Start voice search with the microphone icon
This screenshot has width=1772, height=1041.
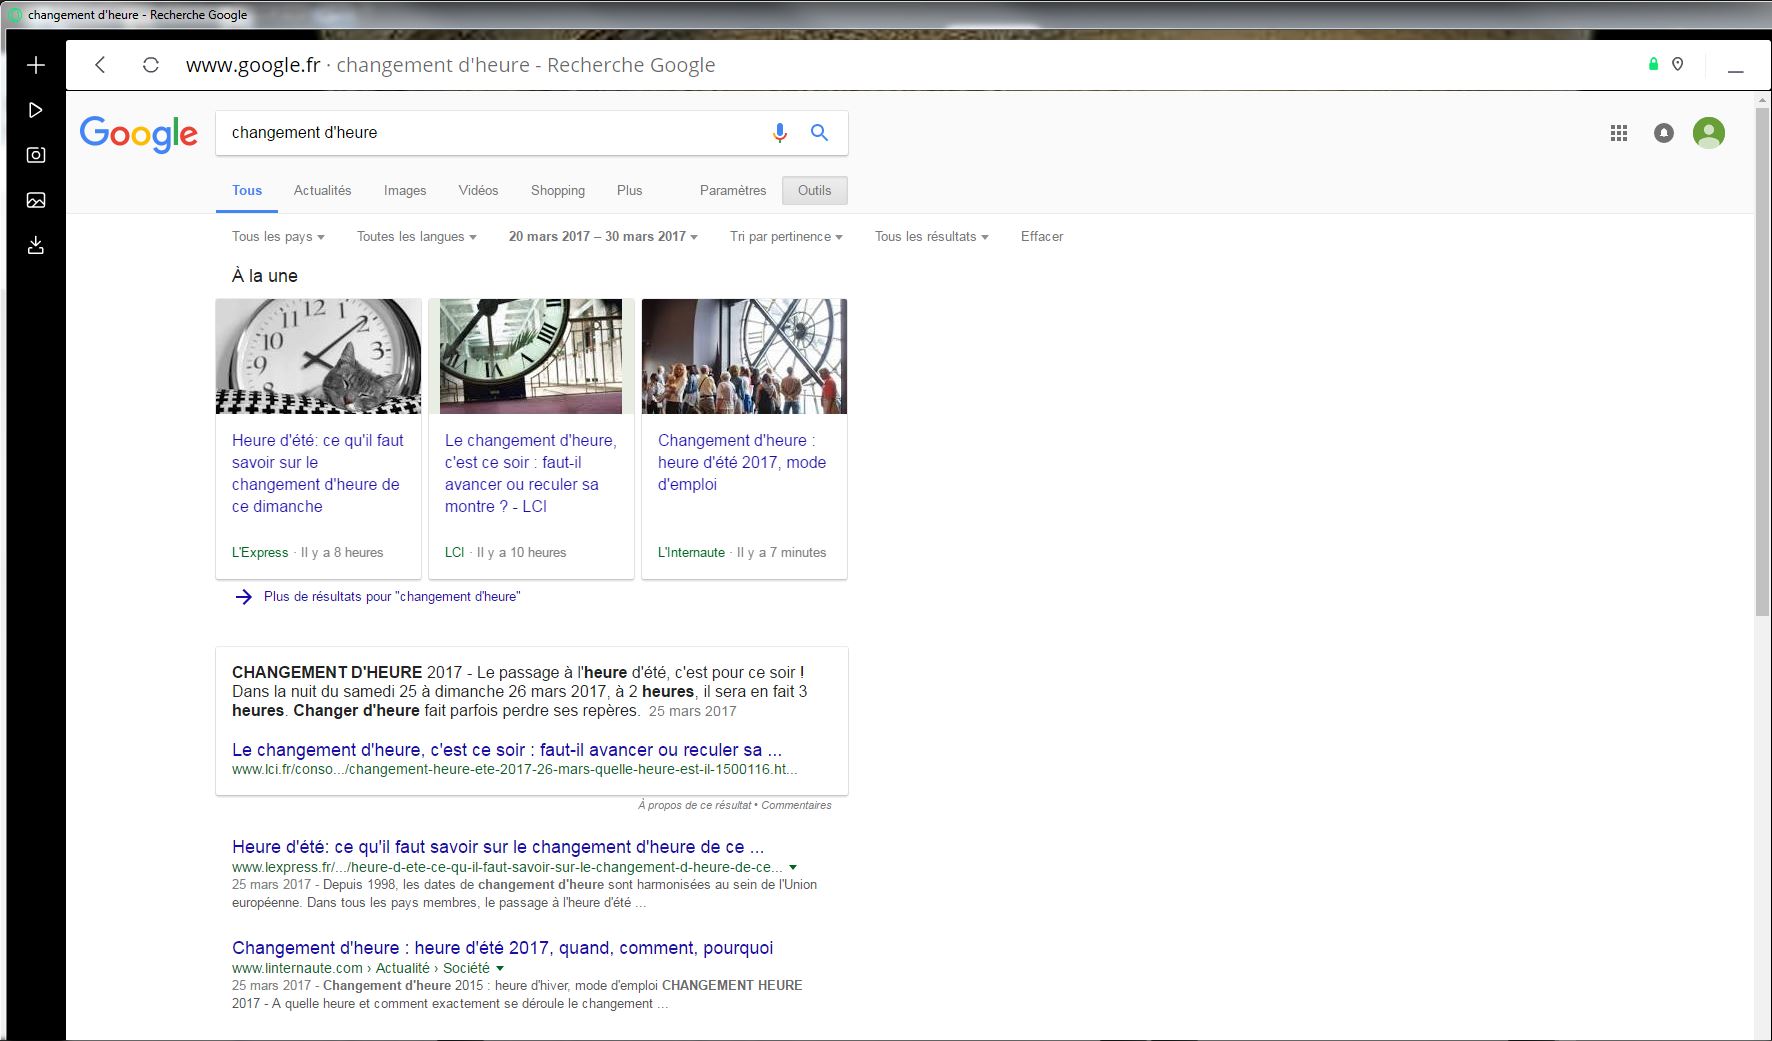tap(780, 133)
